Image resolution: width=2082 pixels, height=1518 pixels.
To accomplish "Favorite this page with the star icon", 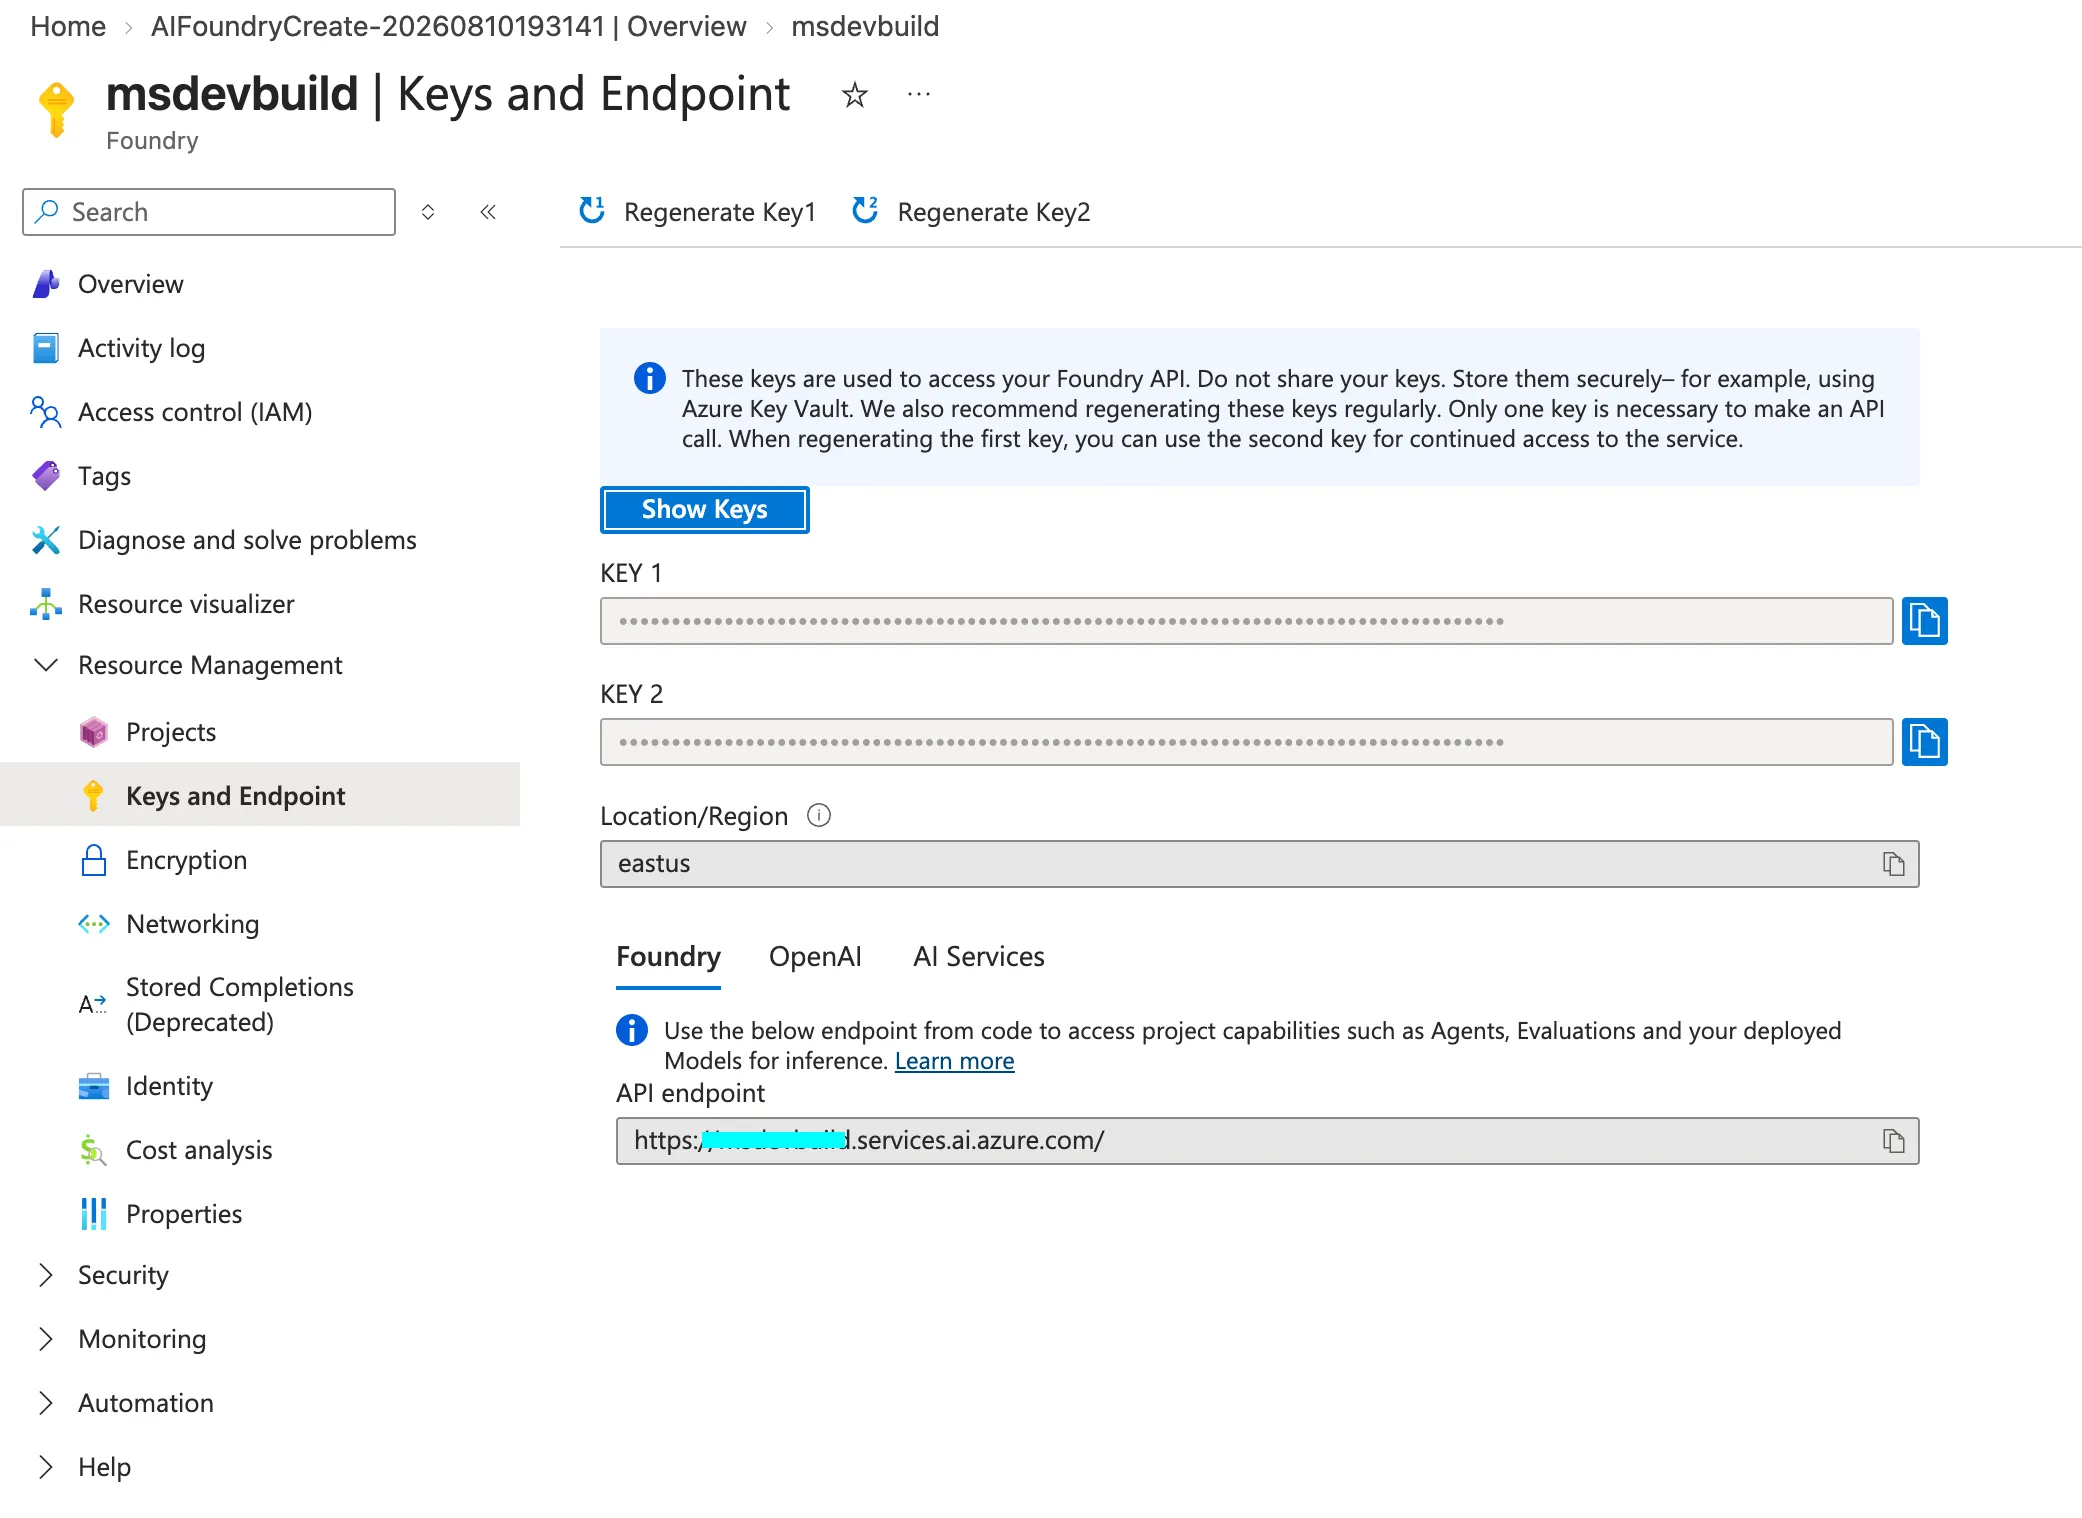I will 854,95.
